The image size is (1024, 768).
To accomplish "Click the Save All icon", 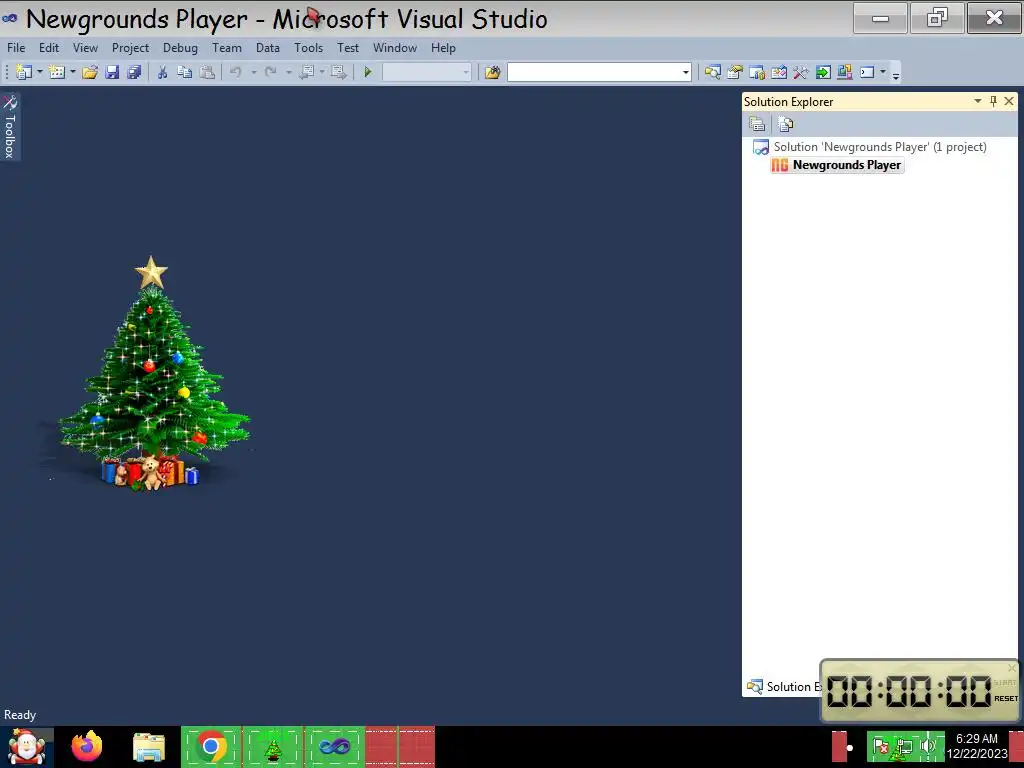I will click(x=135, y=72).
